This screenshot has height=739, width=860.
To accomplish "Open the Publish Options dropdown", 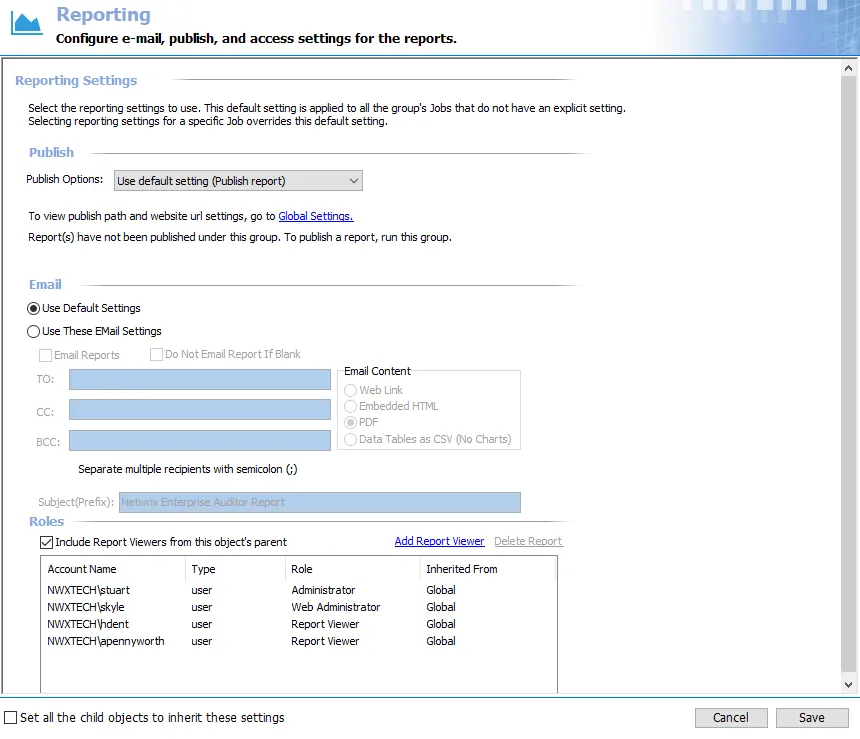I will pyautogui.click(x=238, y=180).
